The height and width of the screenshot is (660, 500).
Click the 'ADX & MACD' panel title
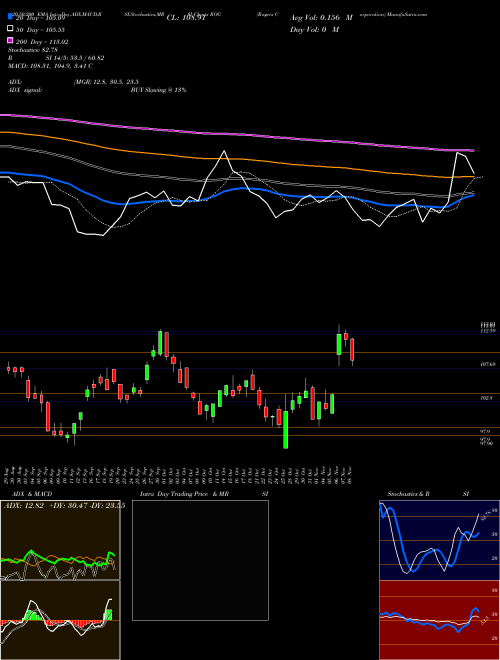click(32, 494)
